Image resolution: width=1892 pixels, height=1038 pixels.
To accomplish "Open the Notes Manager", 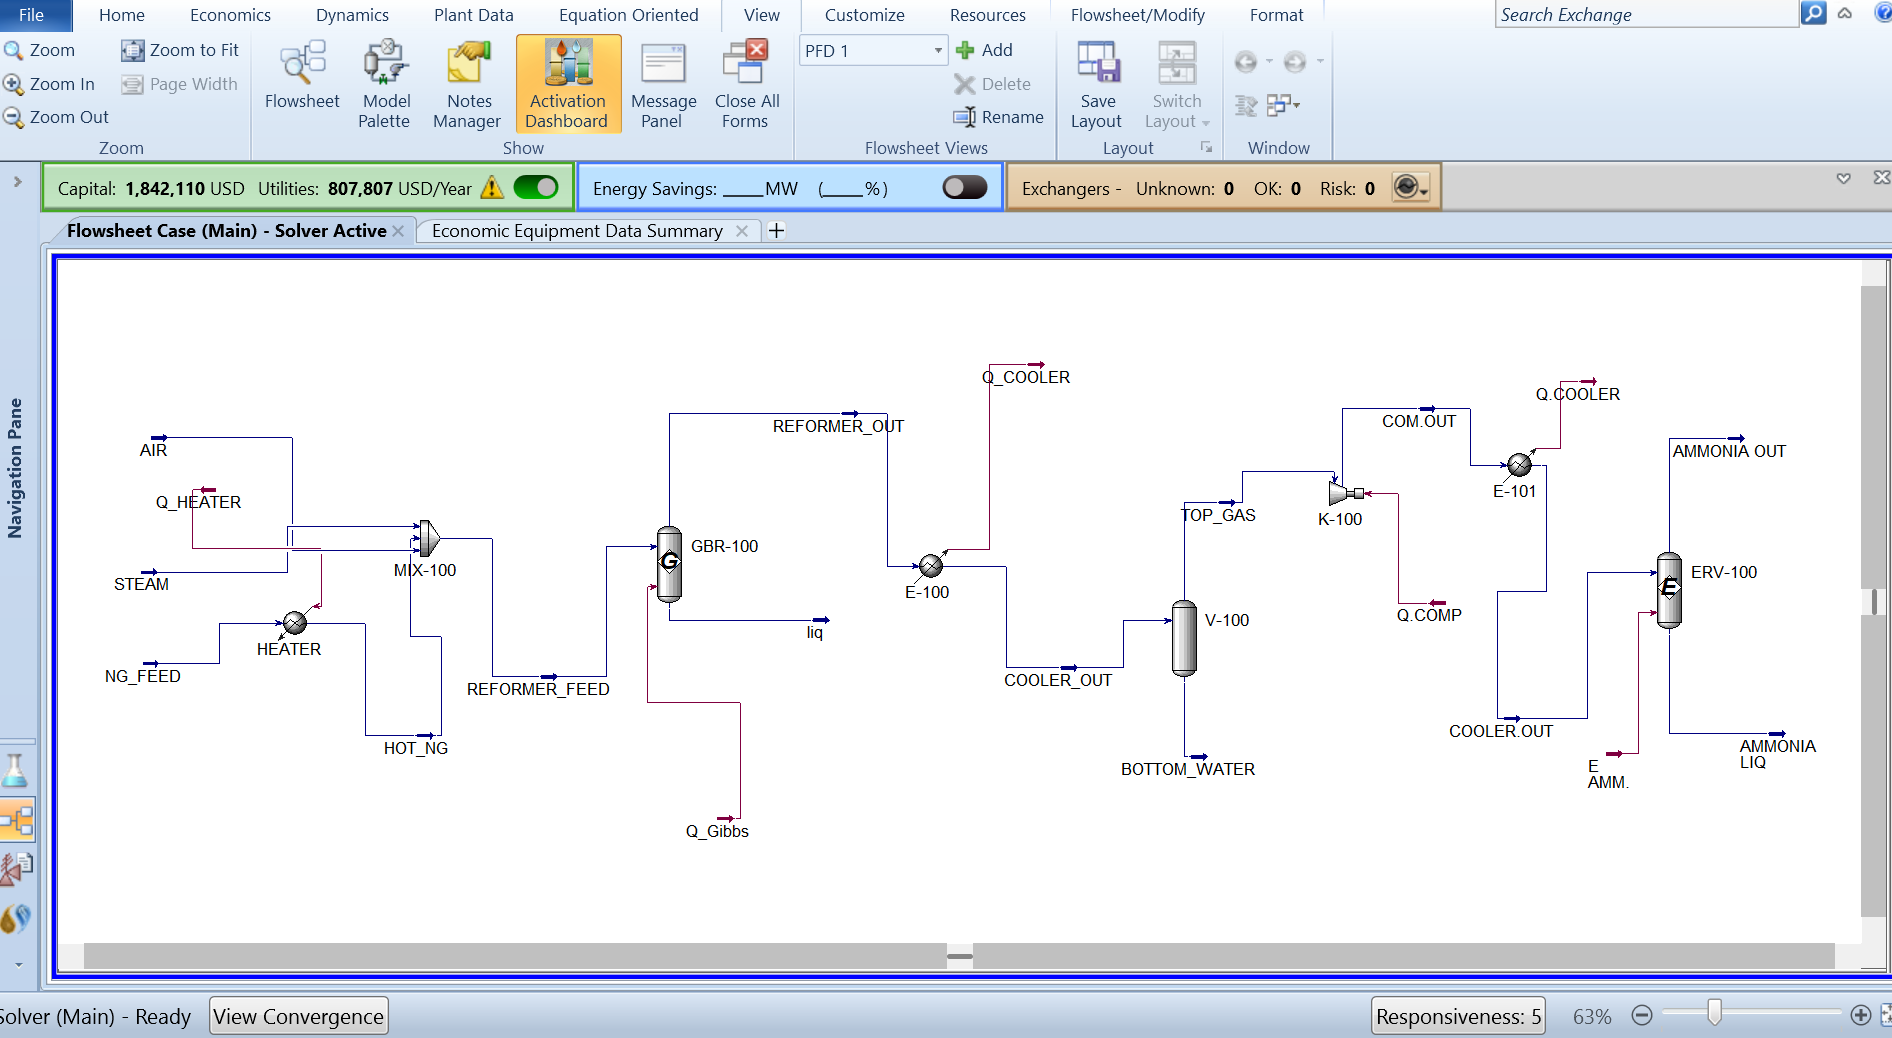I will 467,83.
